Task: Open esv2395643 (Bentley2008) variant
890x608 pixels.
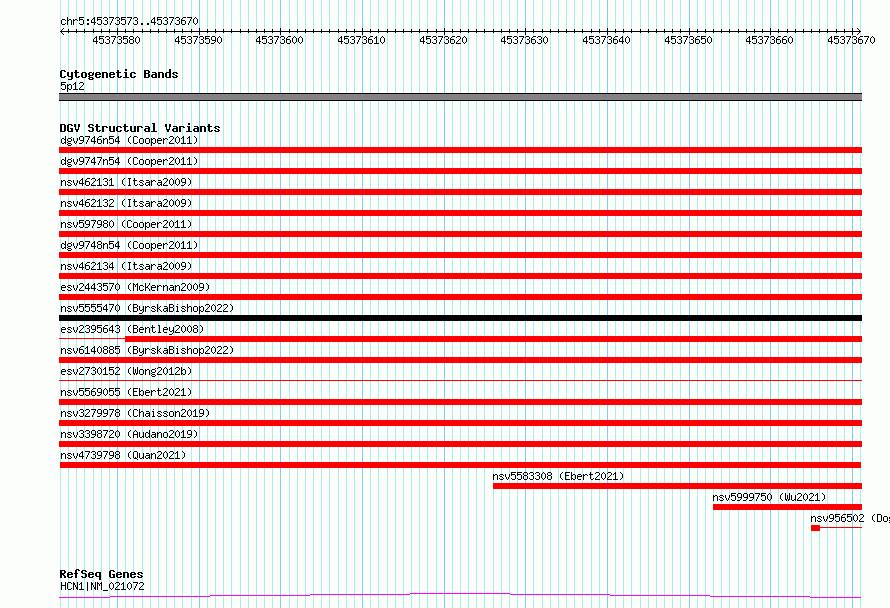Action: click(x=132, y=329)
